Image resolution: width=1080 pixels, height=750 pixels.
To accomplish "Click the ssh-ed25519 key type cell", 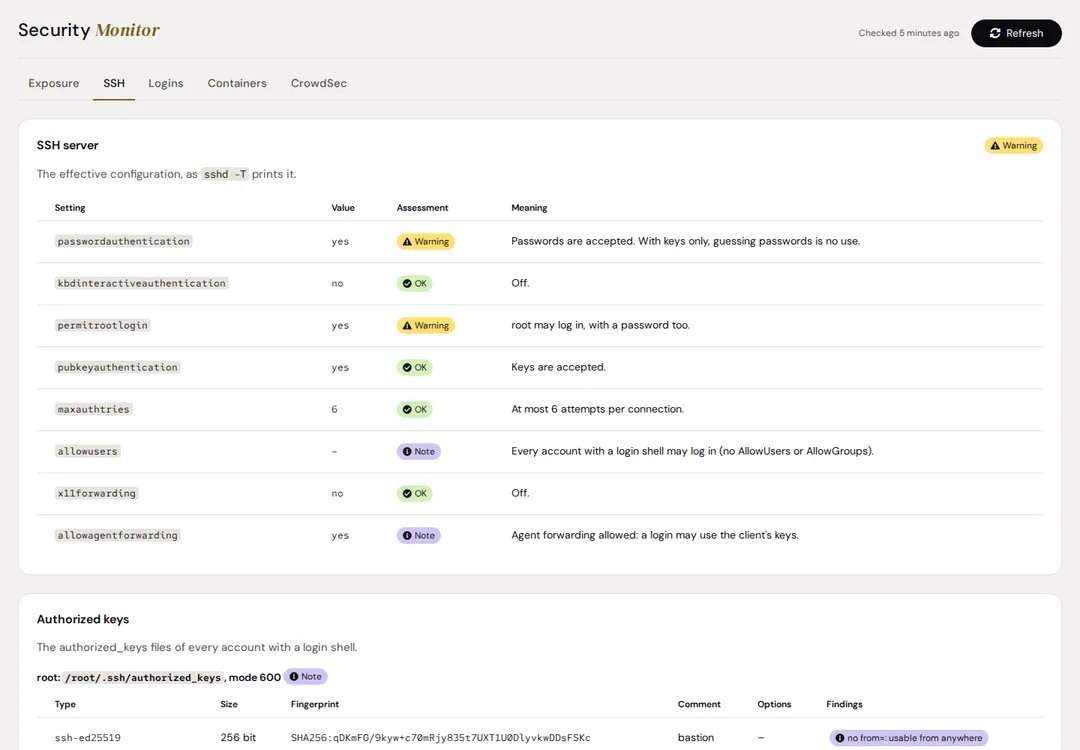I will (x=87, y=738).
